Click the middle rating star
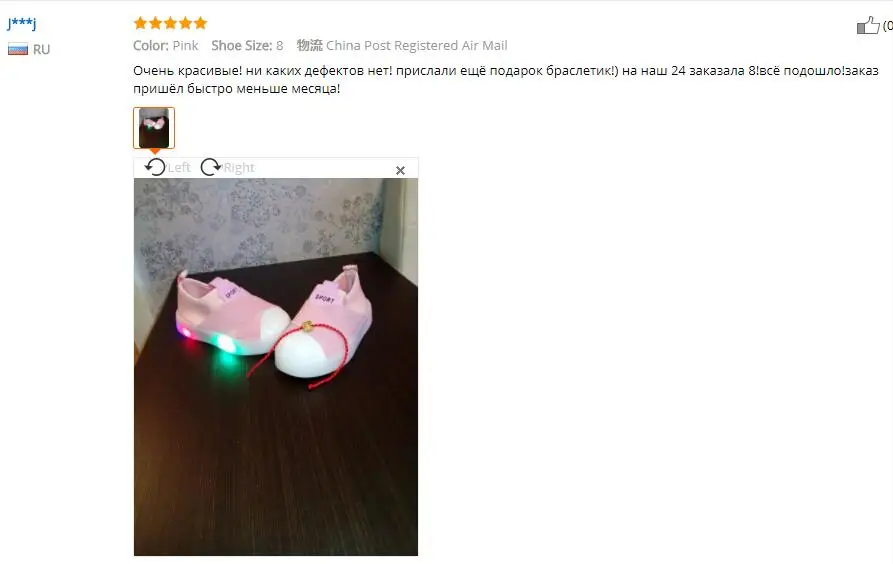This screenshot has height=564, width=893. coord(170,23)
